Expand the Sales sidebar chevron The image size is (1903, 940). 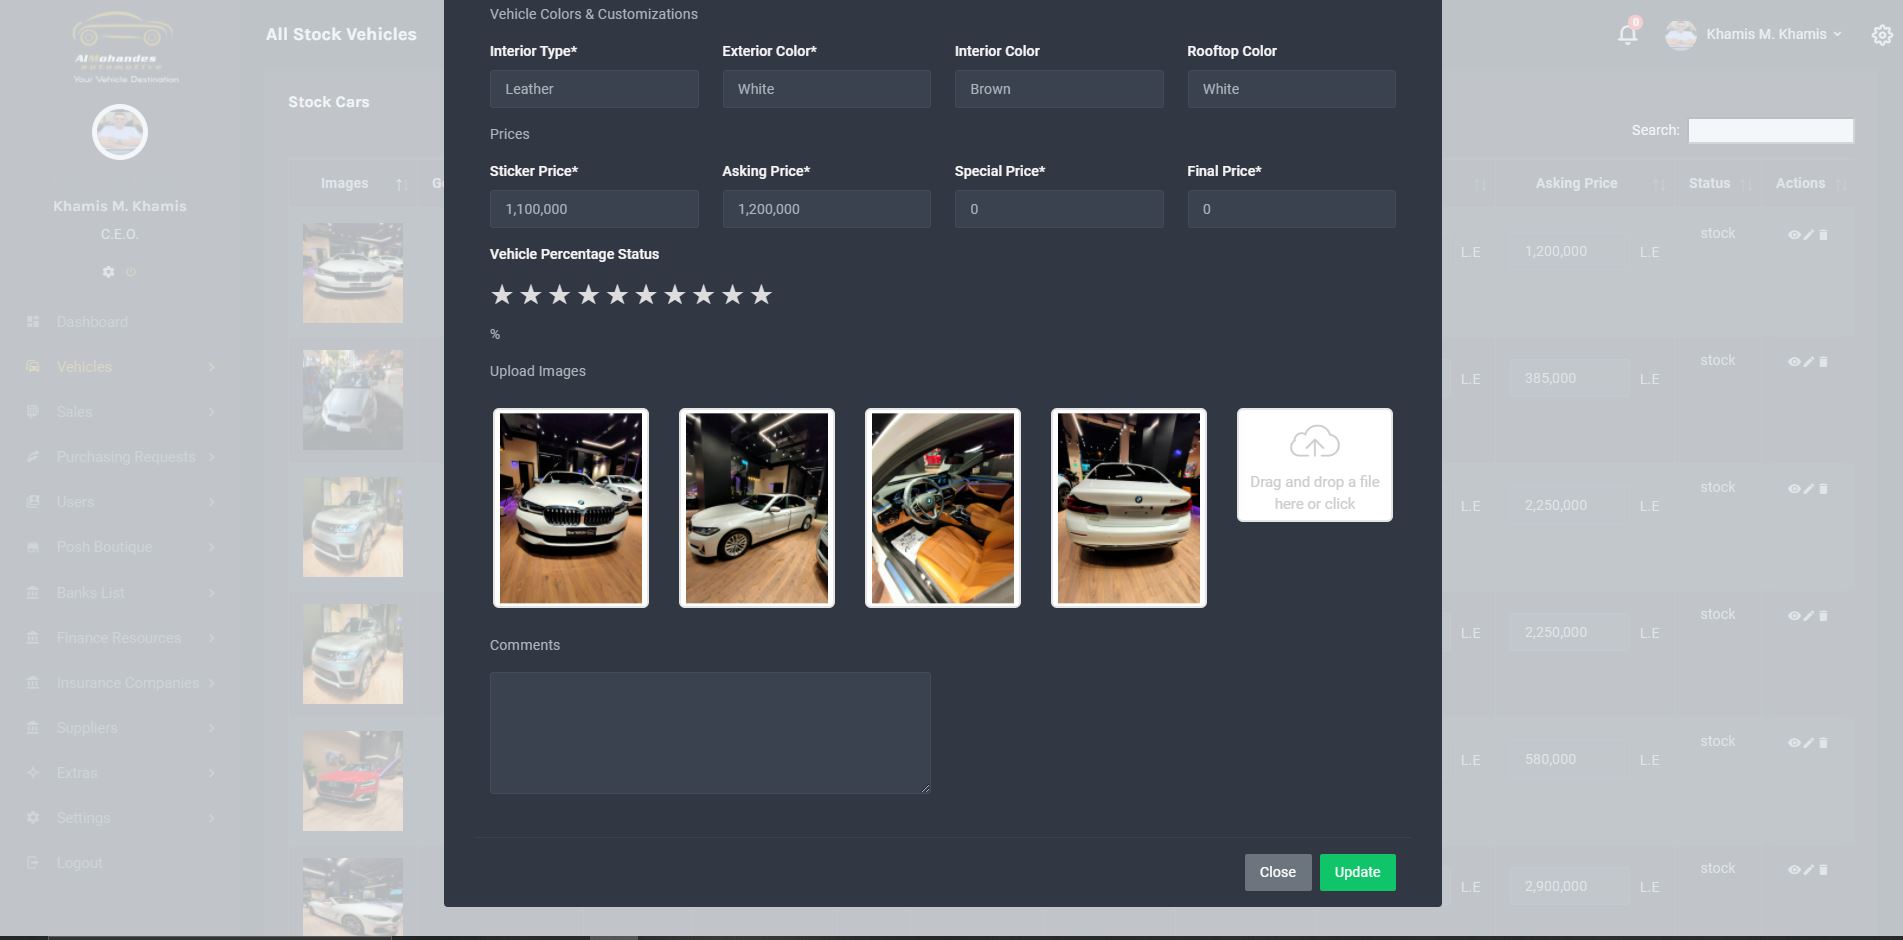click(x=211, y=412)
